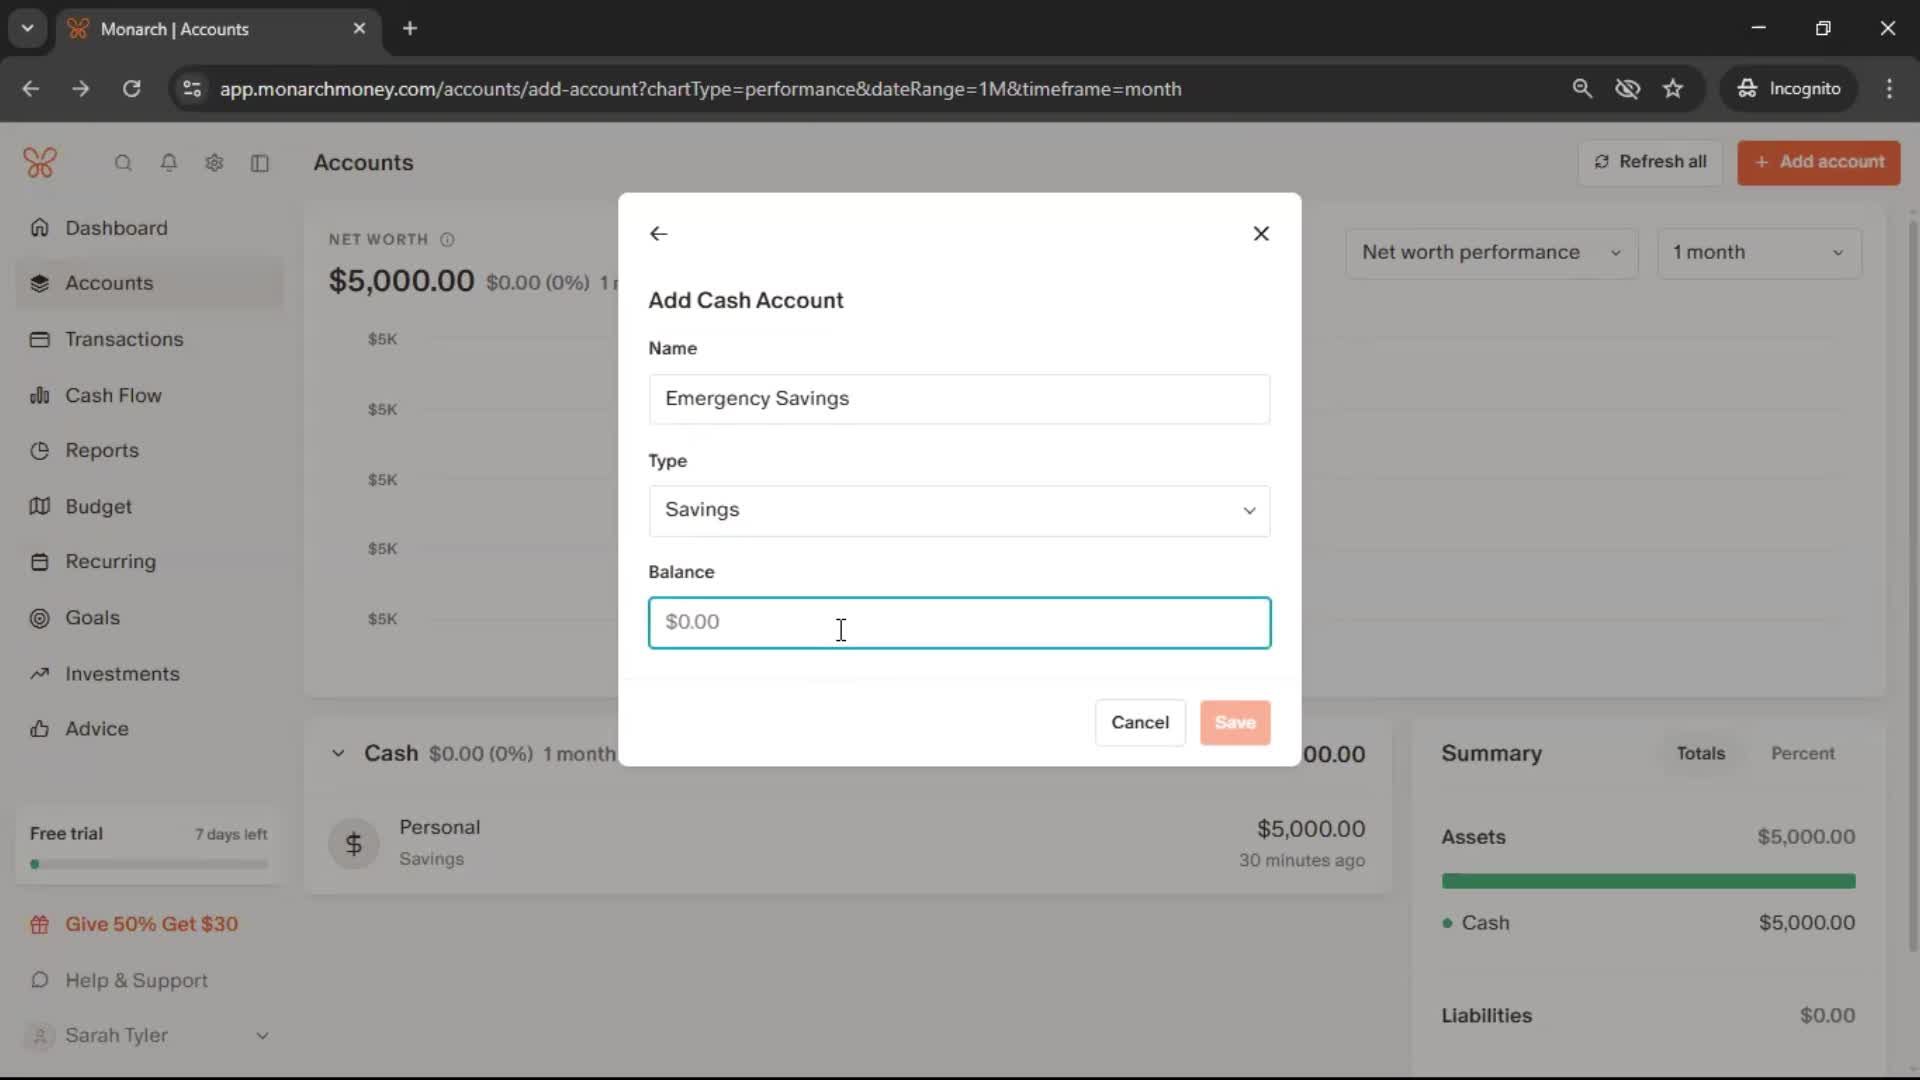This screenshot has width=1920, height=1080.
Task: Close the Add Cash Account dialog
Action: (1261, 233)
